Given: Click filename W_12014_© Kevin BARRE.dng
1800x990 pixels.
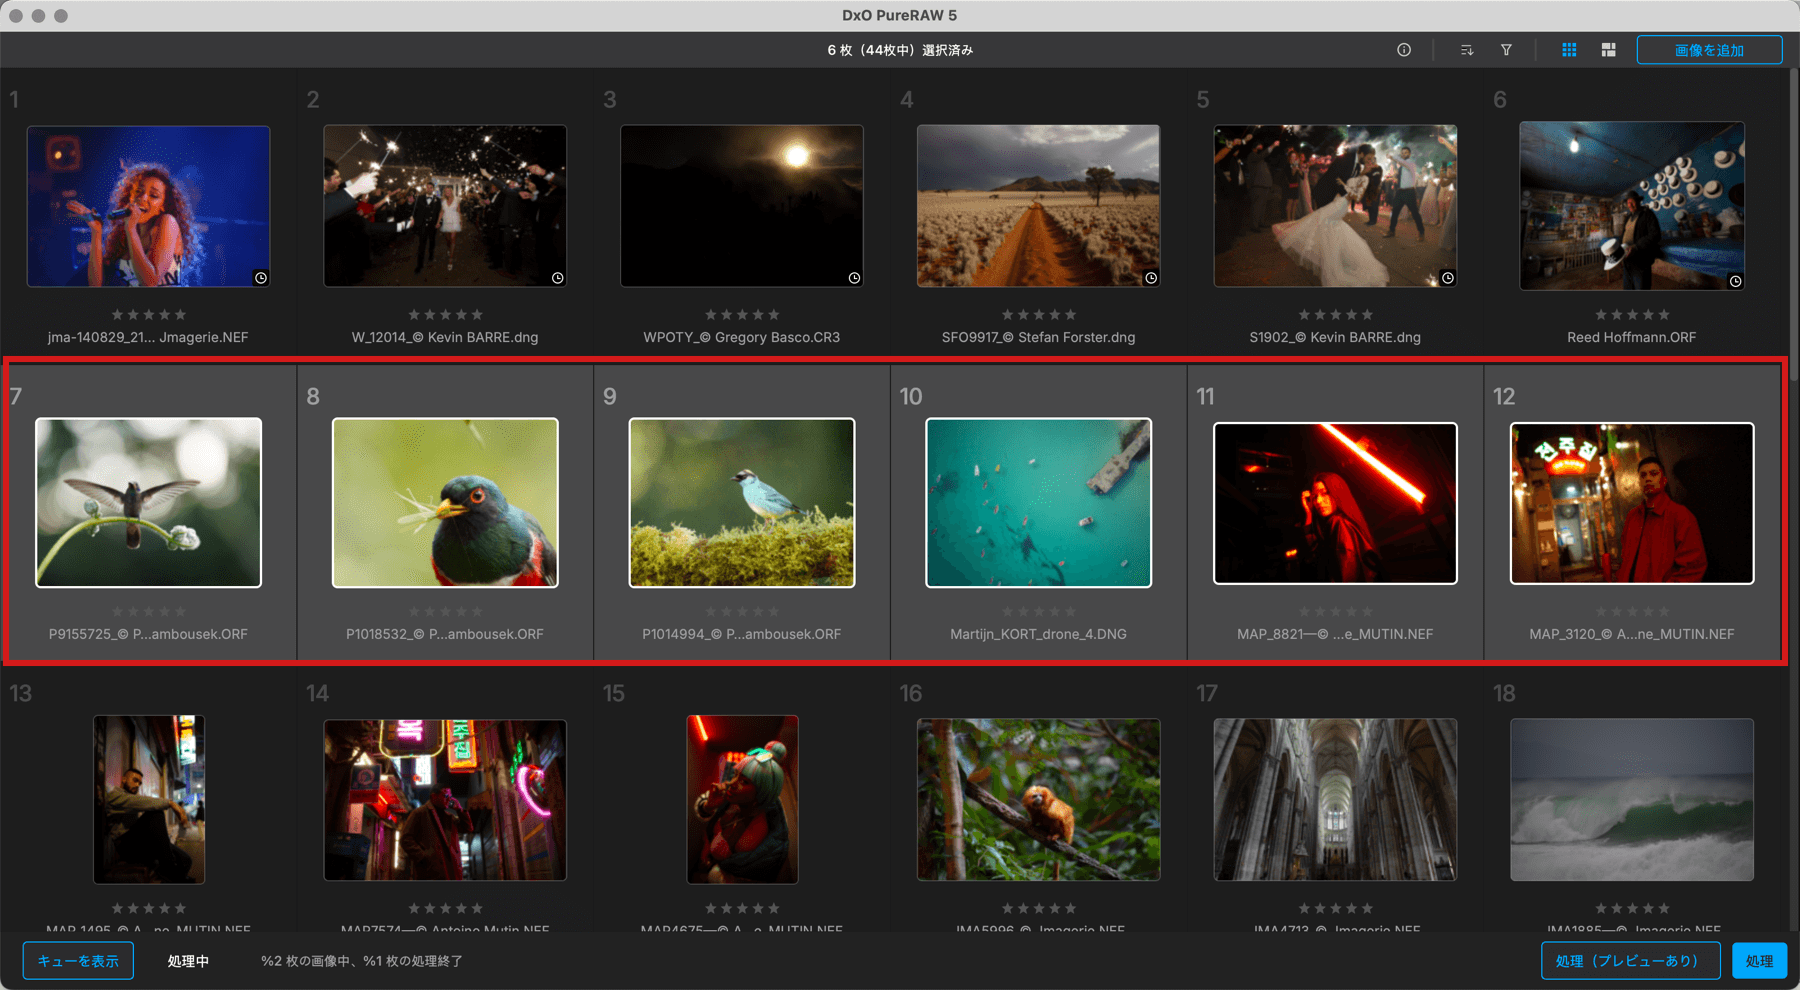Looking at the screenshot, I should (445, 337).
